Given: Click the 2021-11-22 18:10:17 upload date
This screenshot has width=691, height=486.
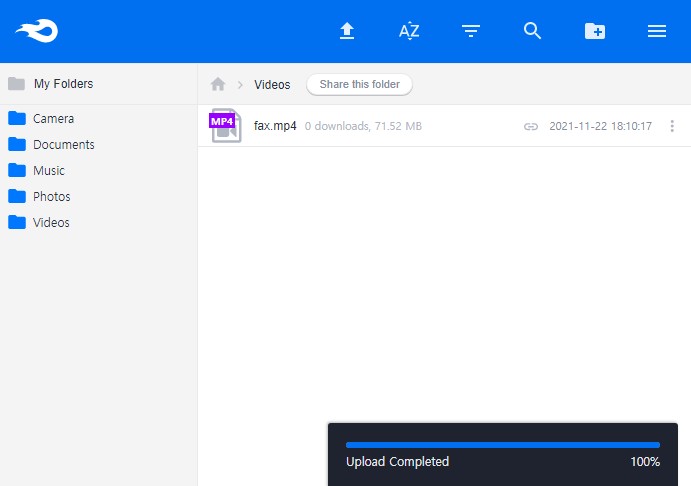Looking at the screenshot, I should click(600, 126).
